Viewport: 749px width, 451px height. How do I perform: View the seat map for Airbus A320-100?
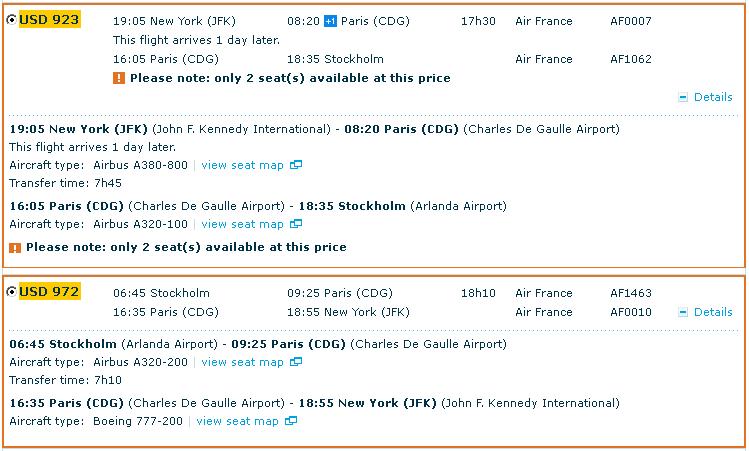click(242, 225)
